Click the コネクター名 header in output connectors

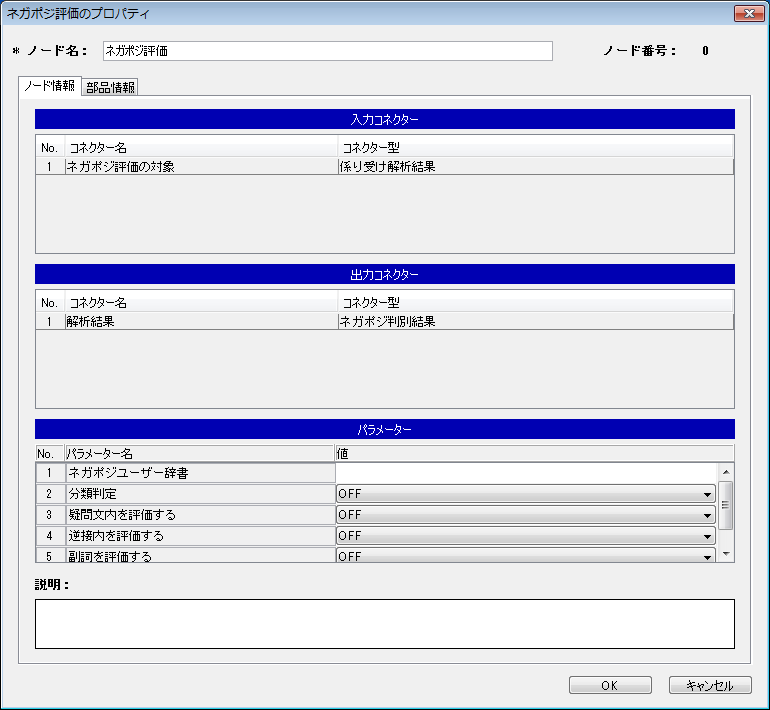(x=201, y=303)
